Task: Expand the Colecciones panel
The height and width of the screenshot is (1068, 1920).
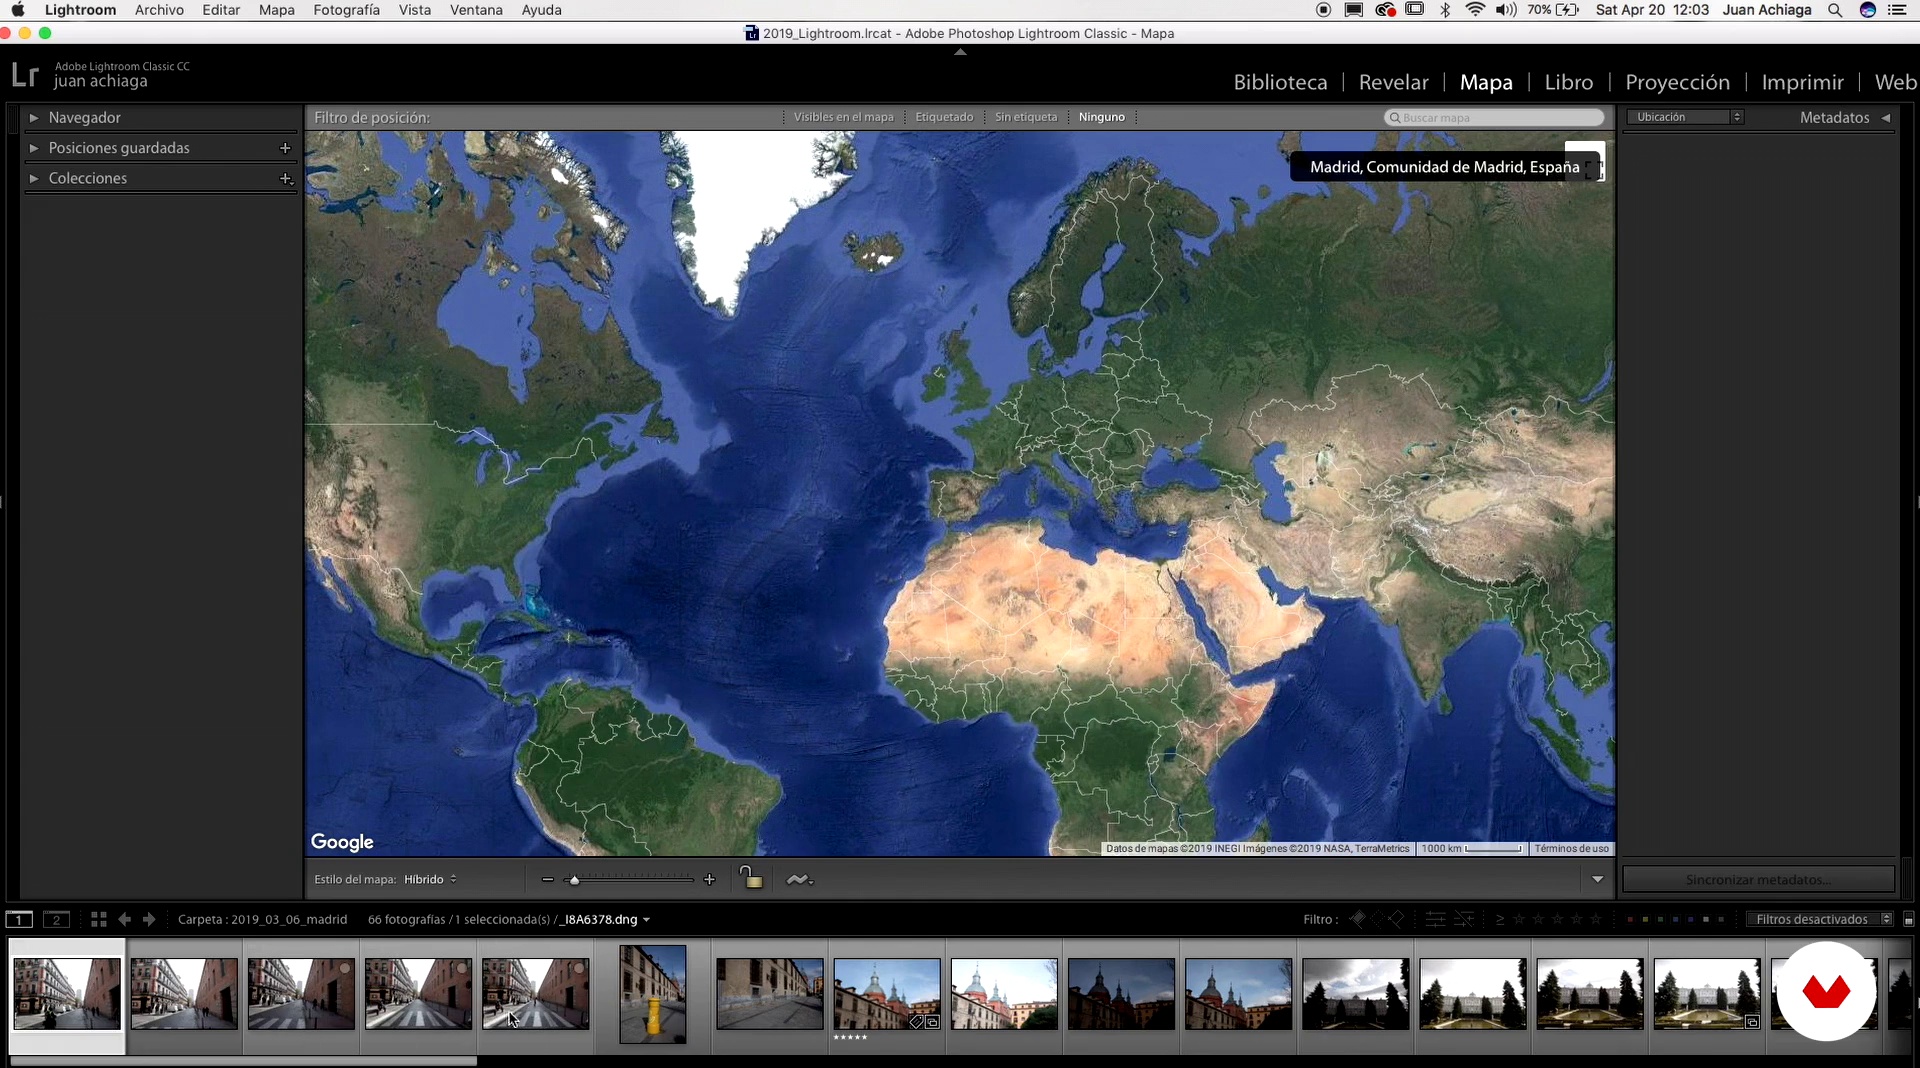Action: (x=34, y=179)
